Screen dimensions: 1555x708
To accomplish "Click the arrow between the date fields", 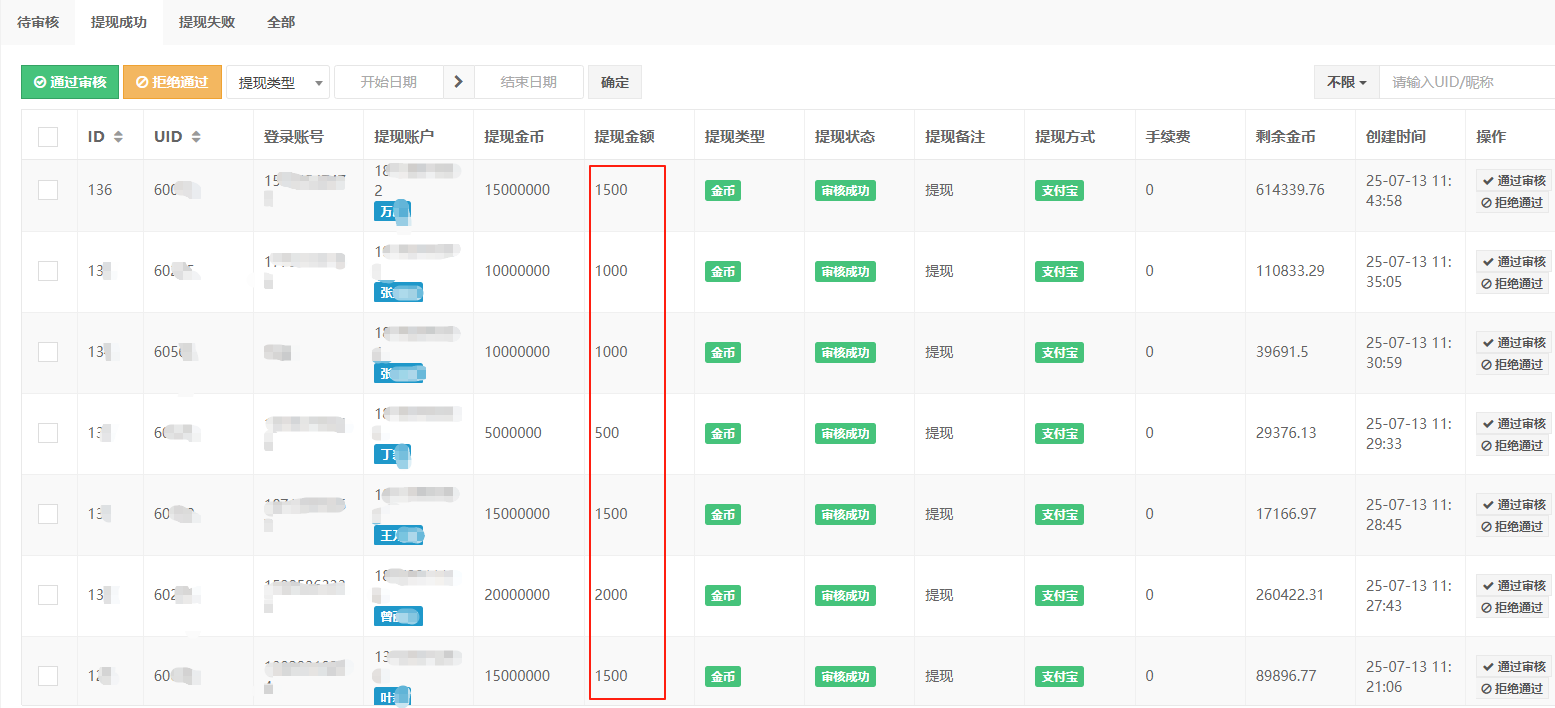I will pos(458,82).
